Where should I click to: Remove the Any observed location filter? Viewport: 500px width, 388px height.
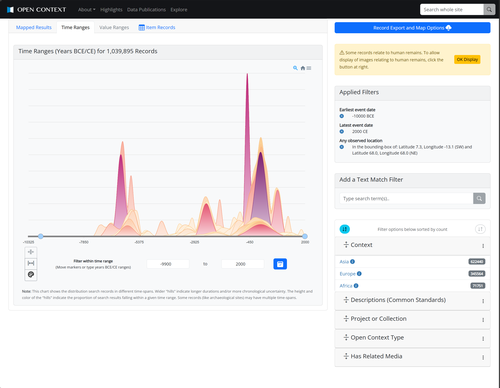coord(342,147)
